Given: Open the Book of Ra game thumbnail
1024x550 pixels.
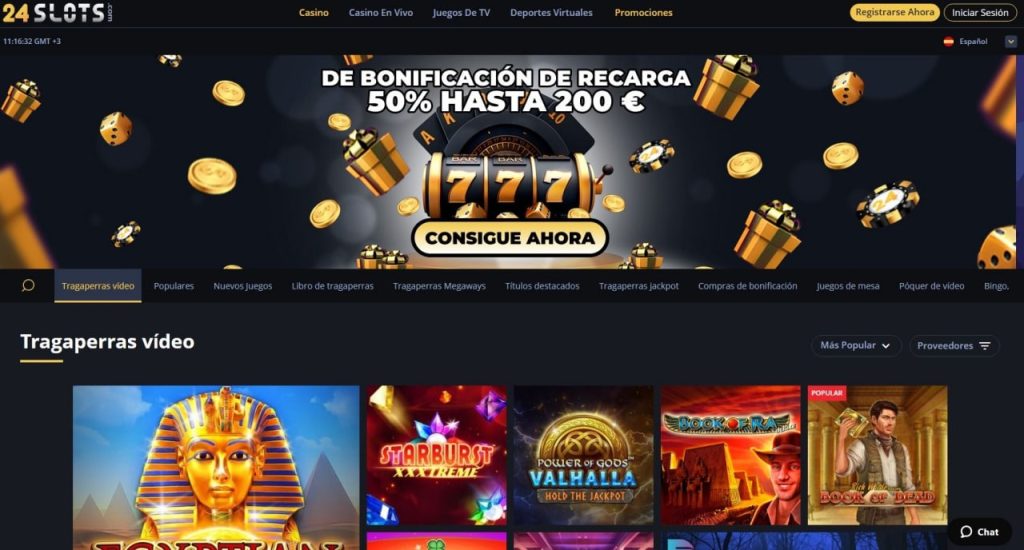Looking at the screenshot, I should [x=730, y=455].
